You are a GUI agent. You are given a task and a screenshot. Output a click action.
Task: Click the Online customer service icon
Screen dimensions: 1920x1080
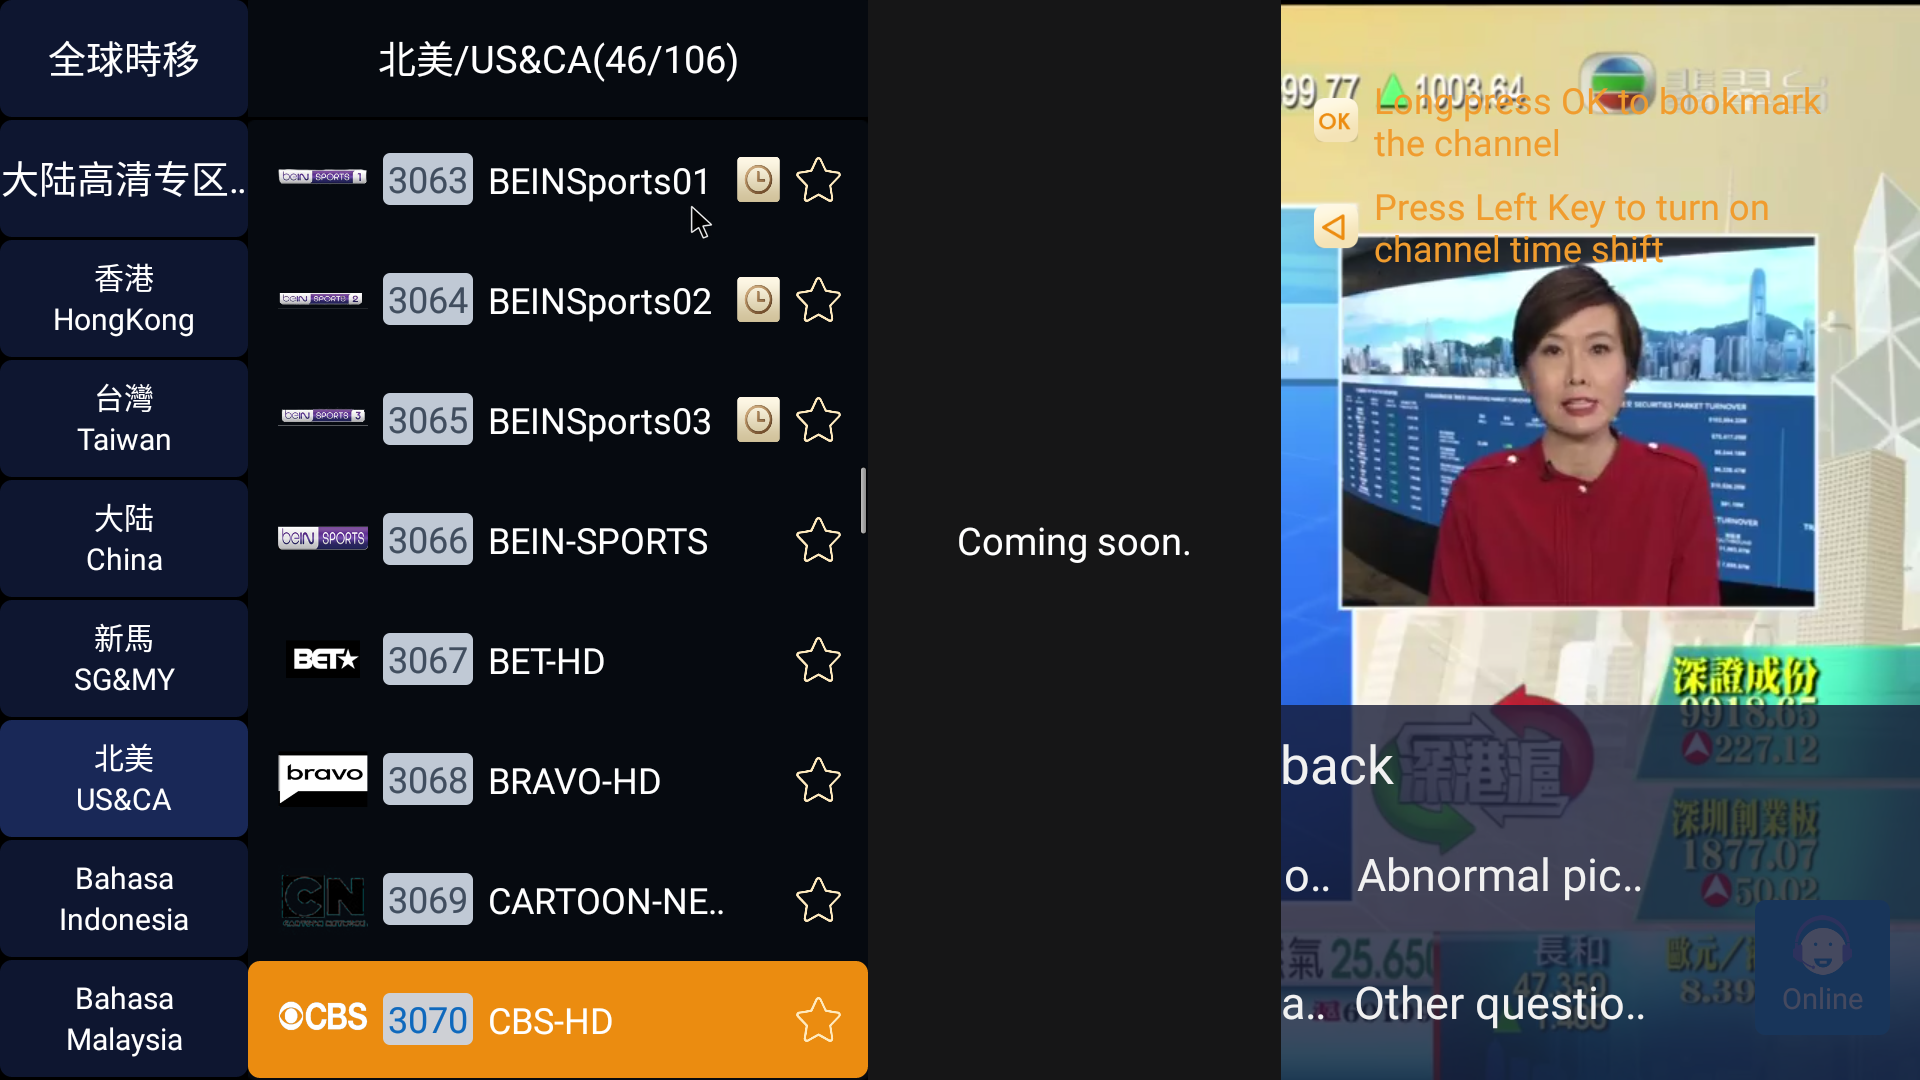tap(1822, 966)
